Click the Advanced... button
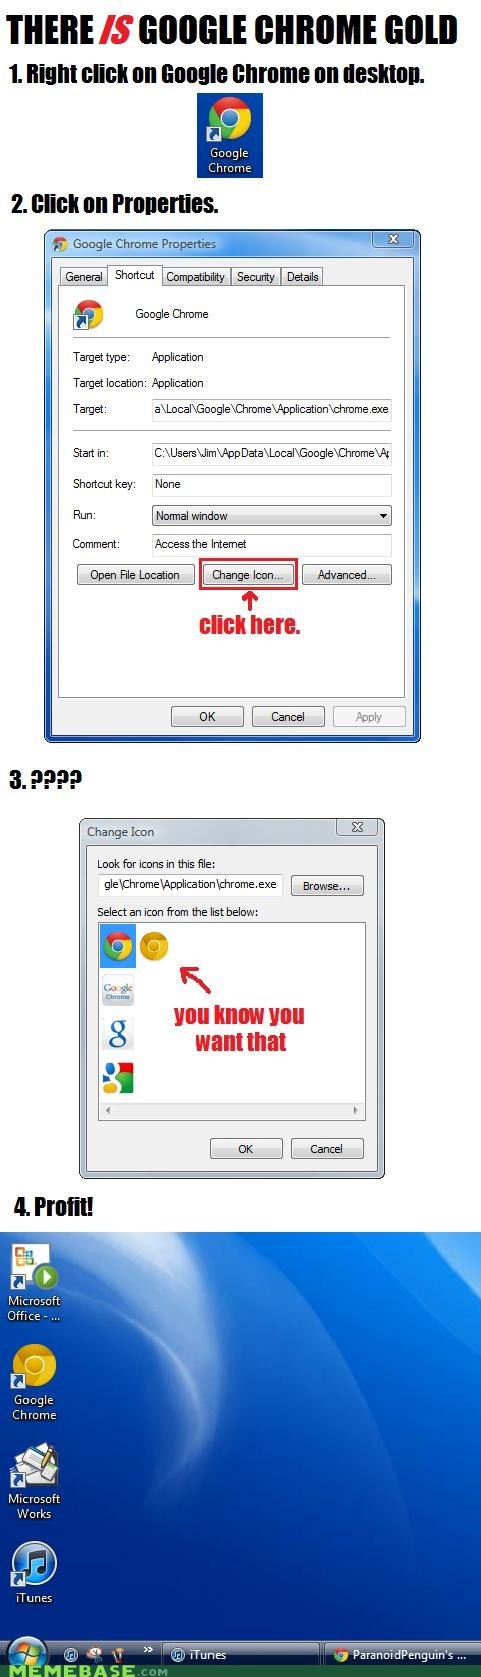Viewport: 481px width, 1677px height. (346, 575)
